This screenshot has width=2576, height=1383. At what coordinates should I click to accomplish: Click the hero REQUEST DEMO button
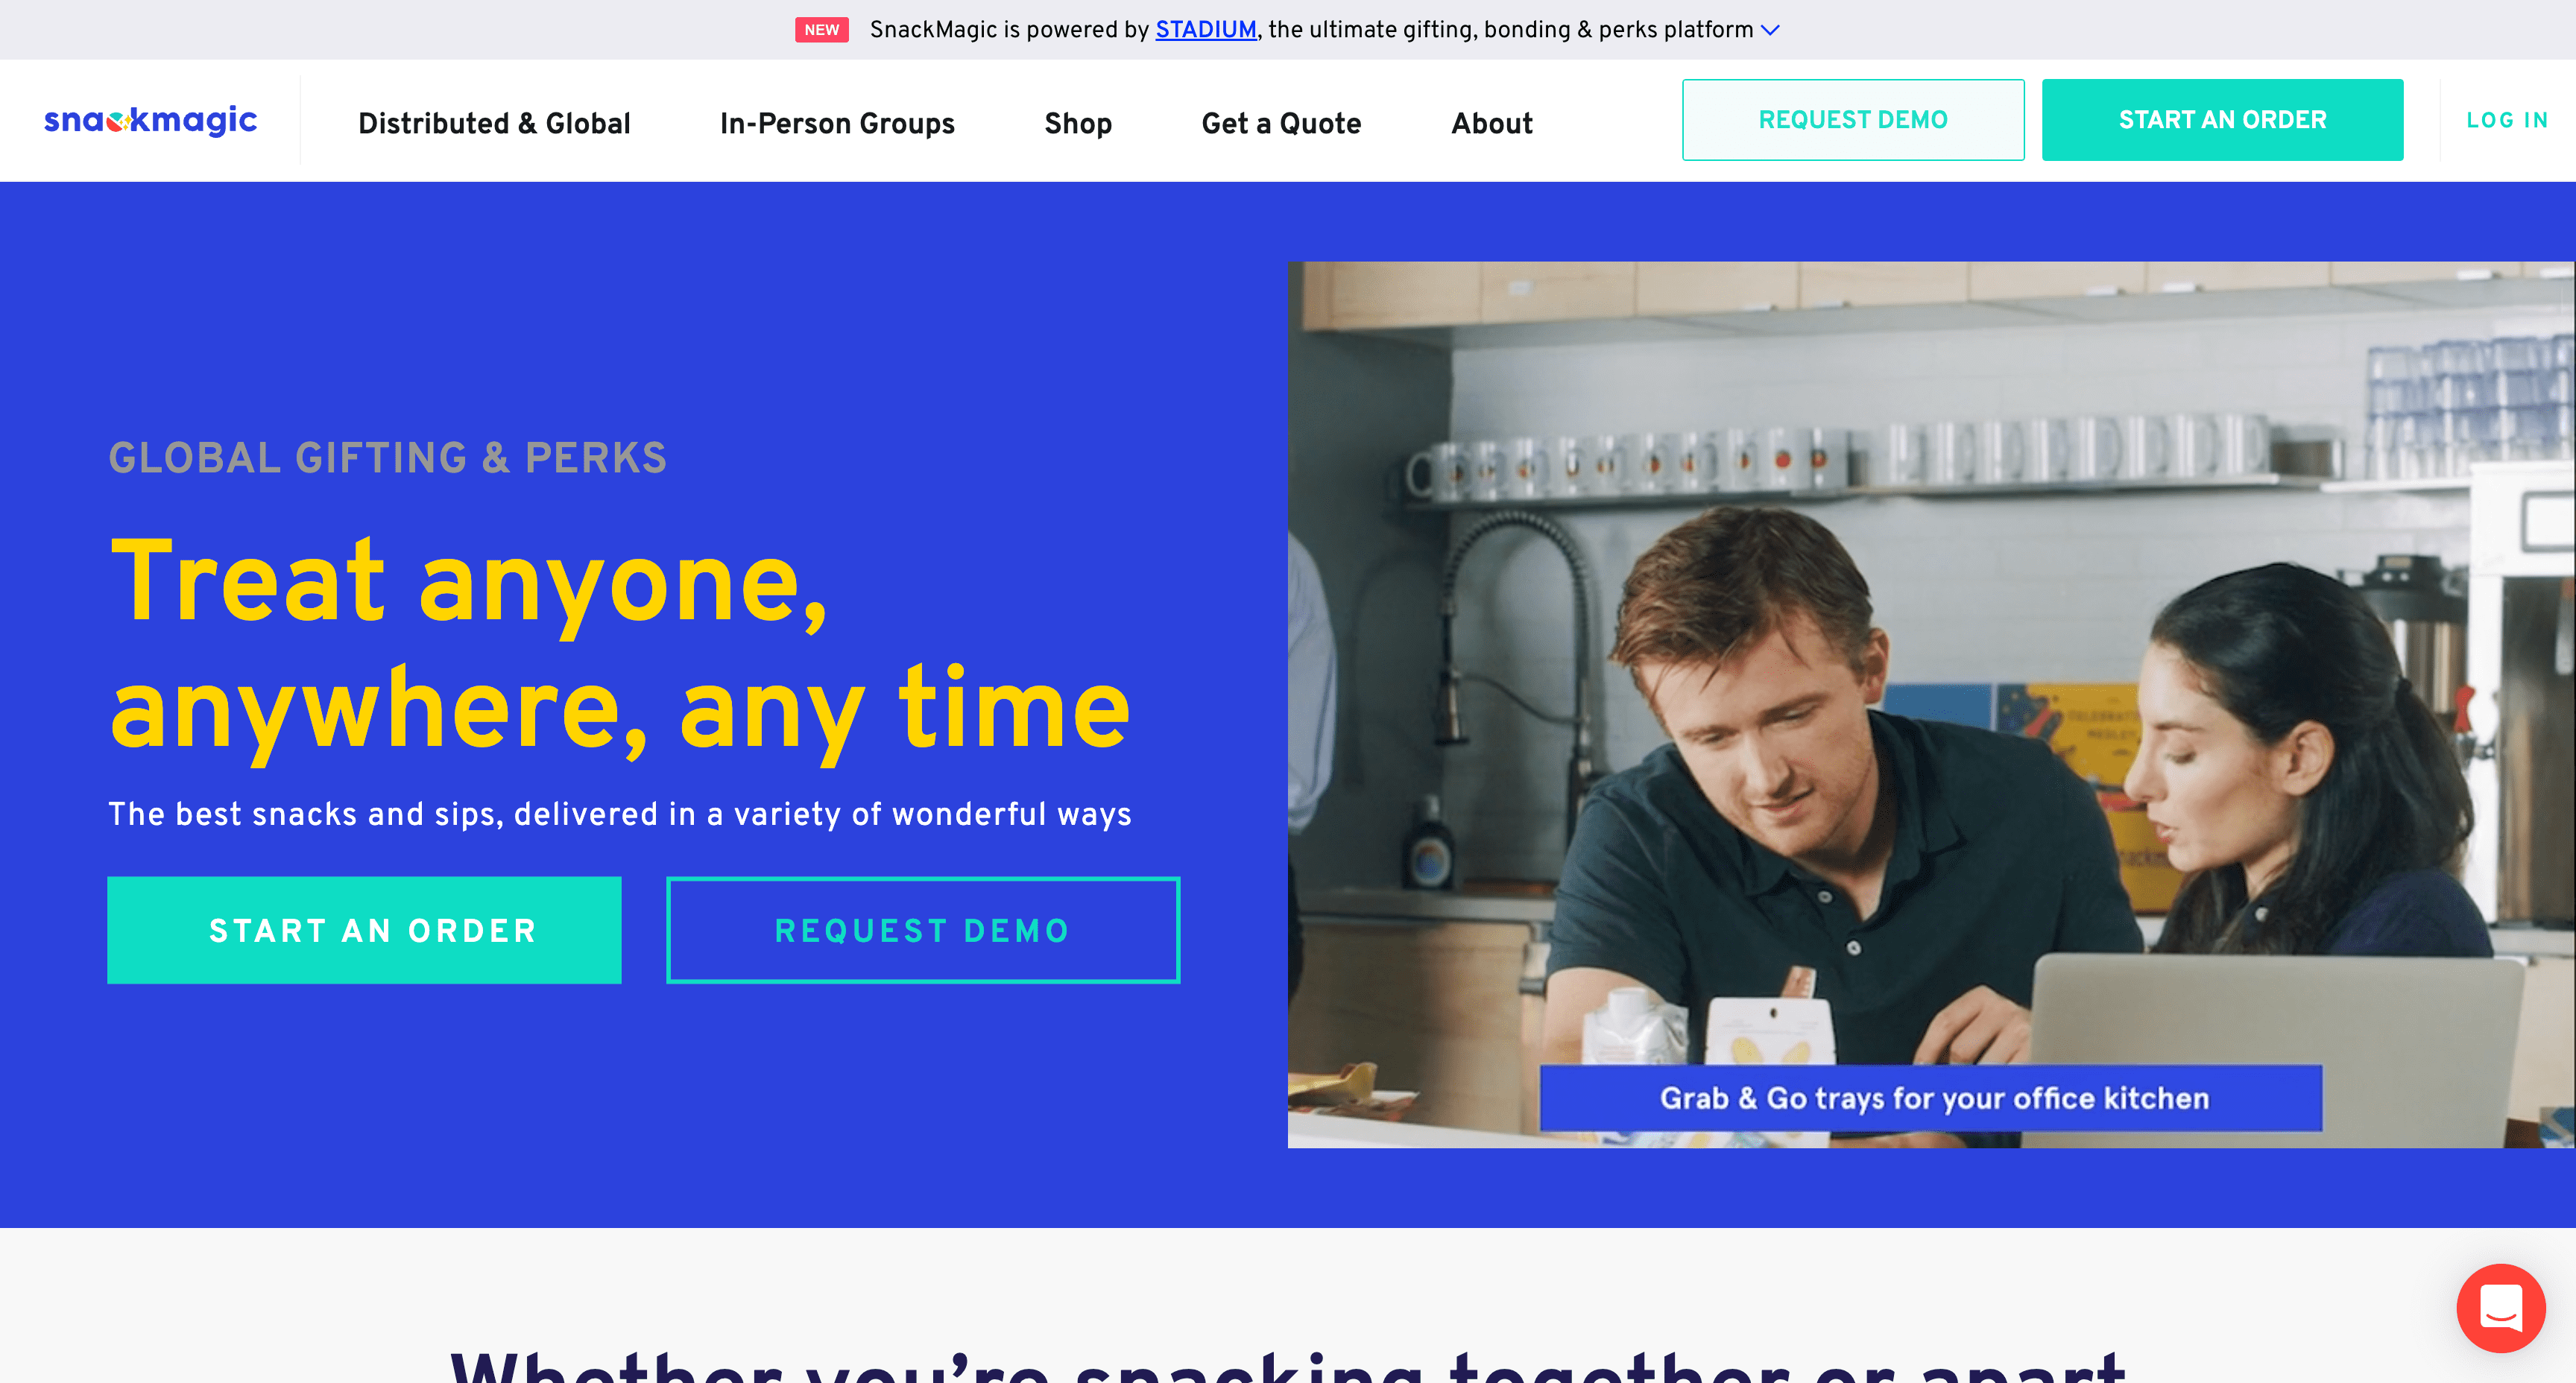[923, 930]
